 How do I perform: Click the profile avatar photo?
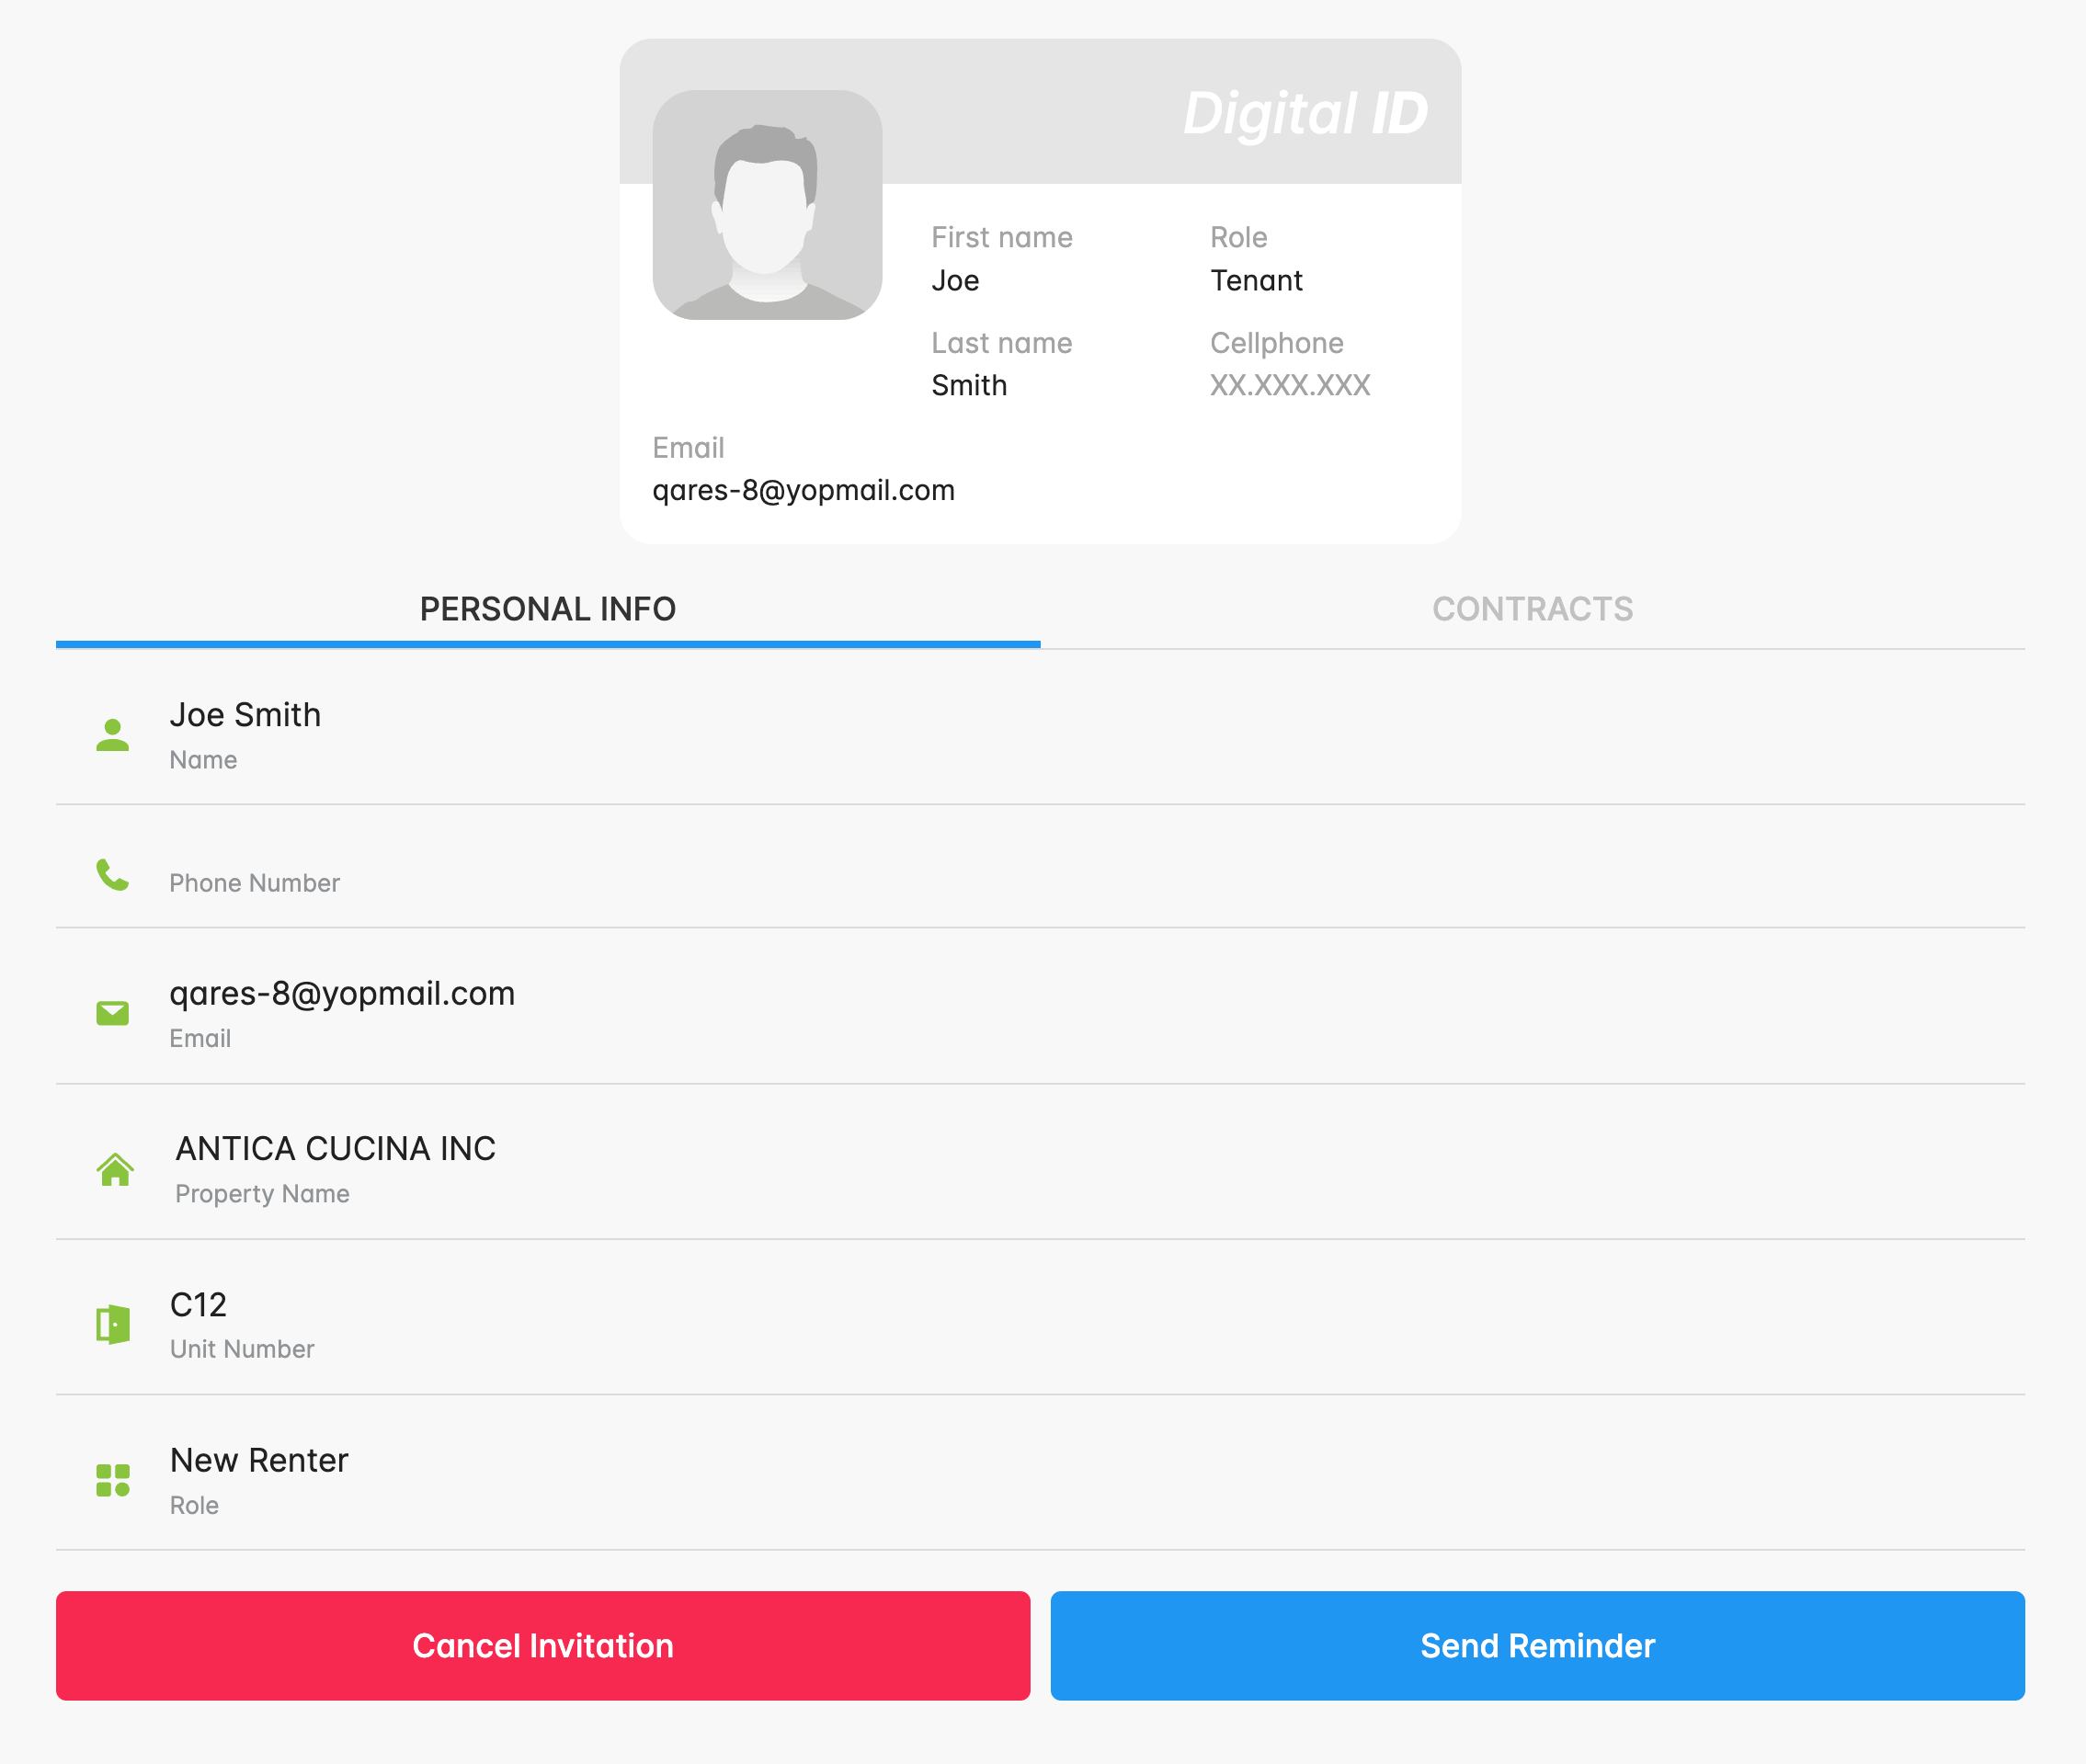tap(767, 205)
